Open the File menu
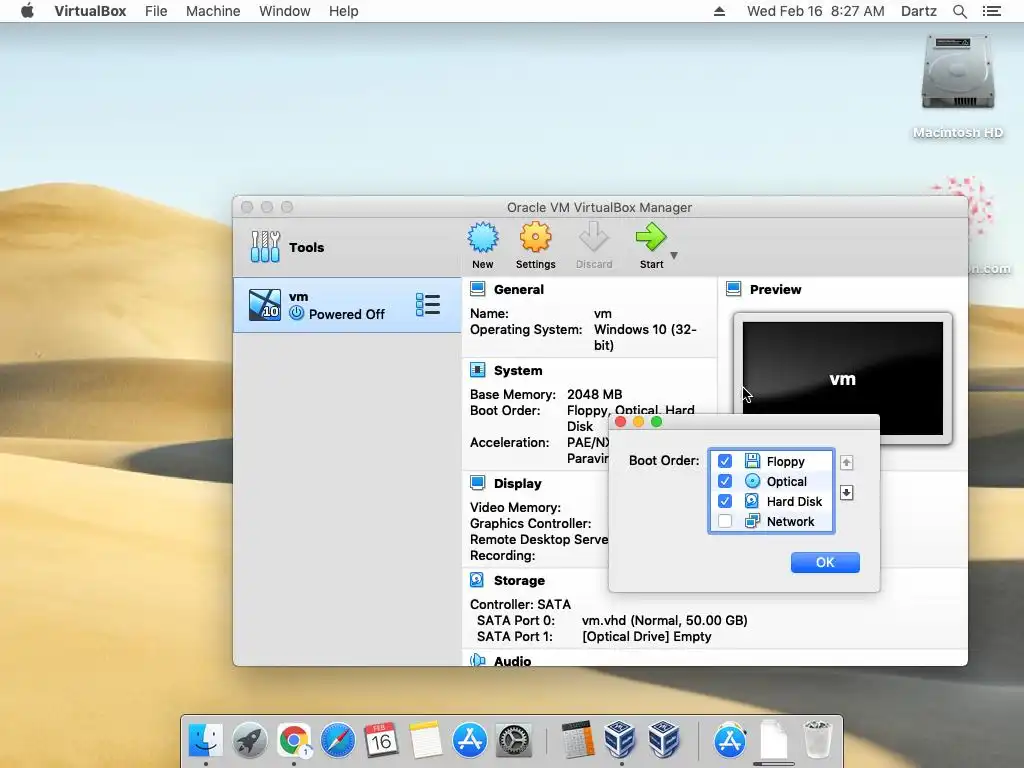Screen dimensions: 1024x768 [156, 11]
